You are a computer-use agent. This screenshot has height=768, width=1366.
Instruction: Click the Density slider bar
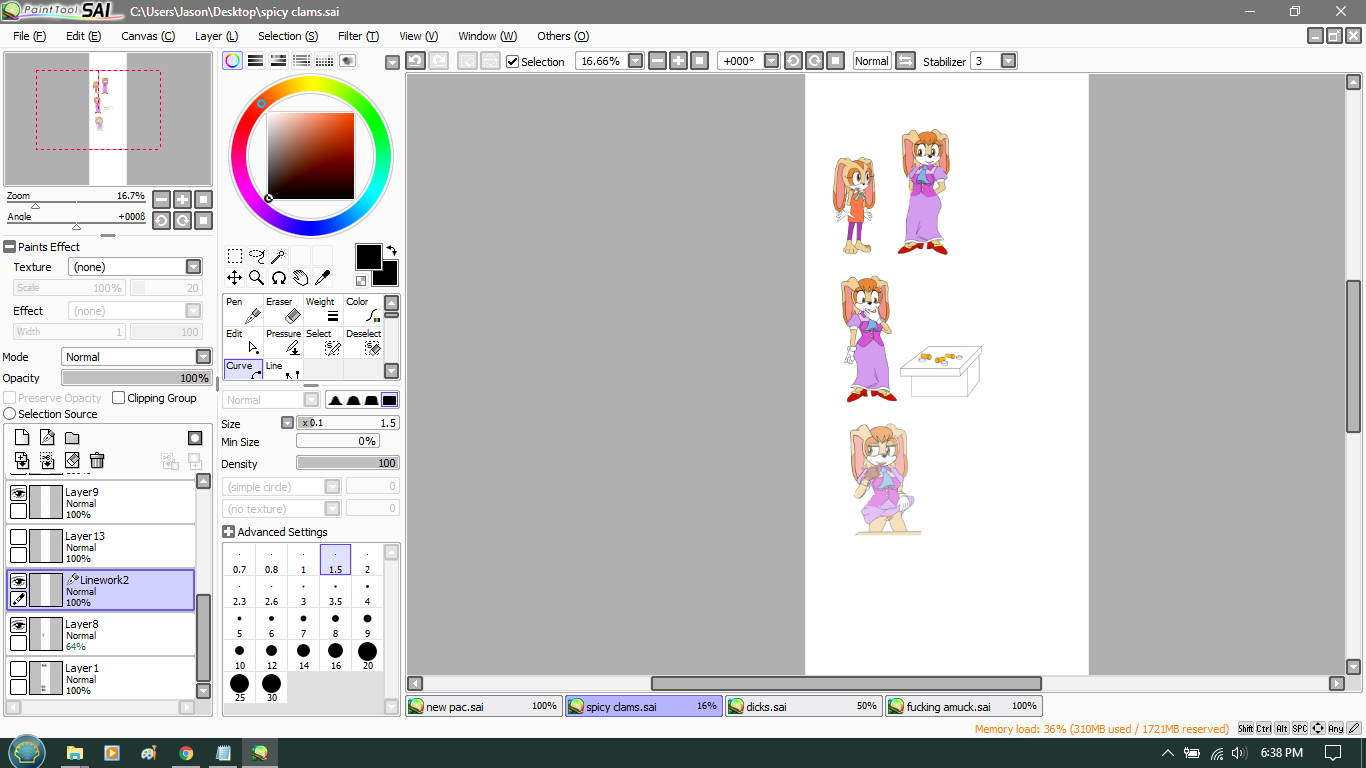pos(347,463)
